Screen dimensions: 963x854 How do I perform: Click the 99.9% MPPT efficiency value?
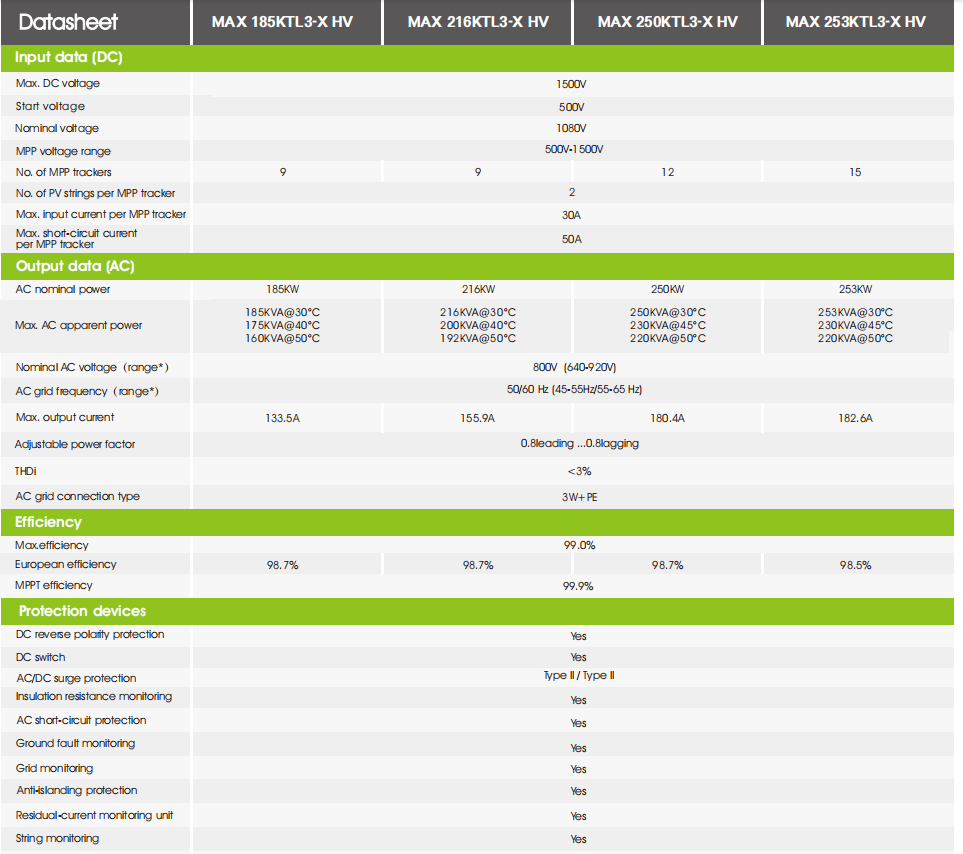click(x=579, y=586)
